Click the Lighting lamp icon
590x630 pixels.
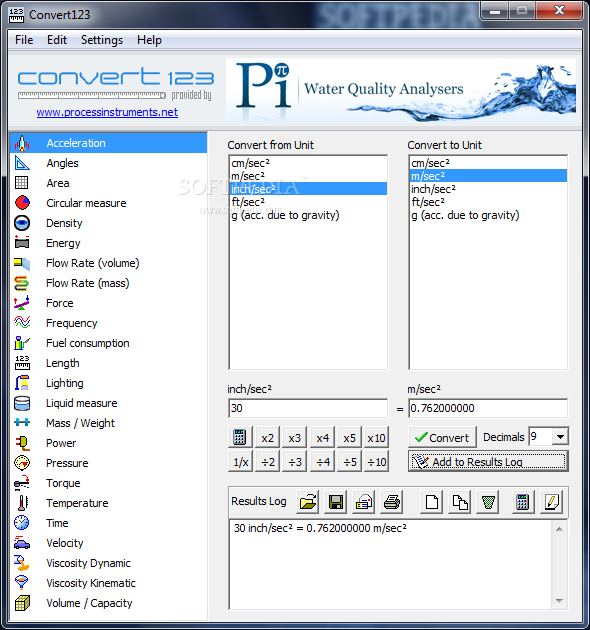click(x=22, y=383)
